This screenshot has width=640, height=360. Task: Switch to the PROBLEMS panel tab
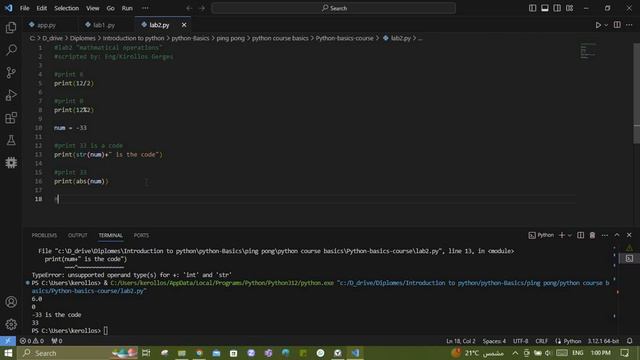44,236
